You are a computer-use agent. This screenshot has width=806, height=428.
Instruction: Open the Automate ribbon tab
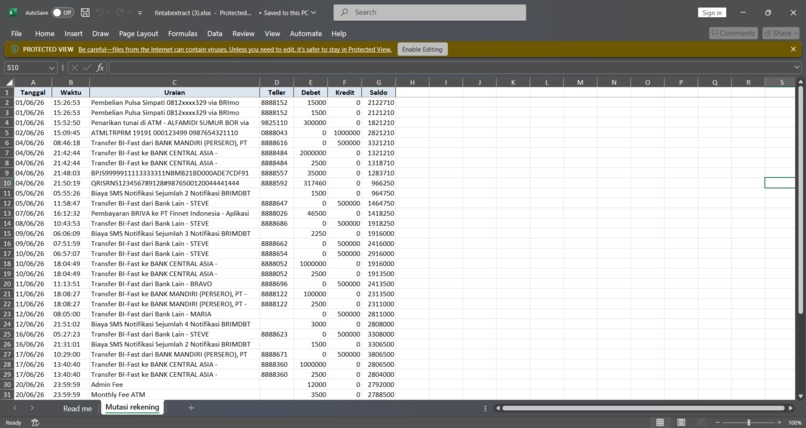tap(306, 33)
